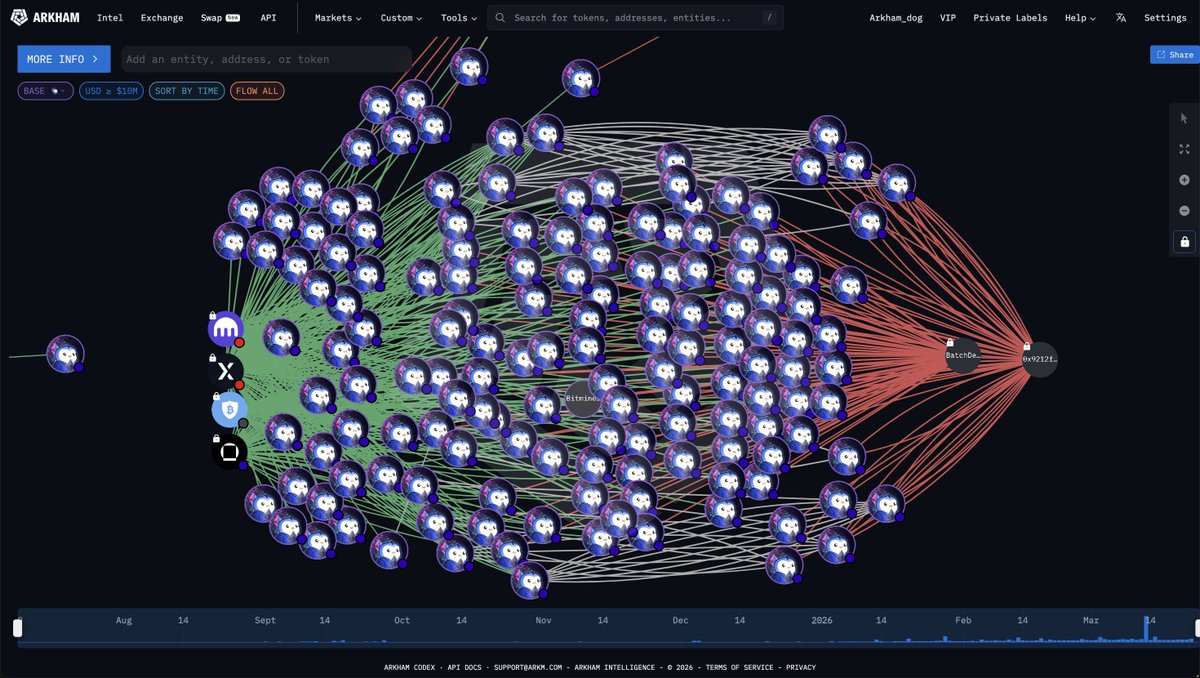1200x678 pixels.
Task: Toggle the SORT BY TIME chip
Action: (187, 91)
